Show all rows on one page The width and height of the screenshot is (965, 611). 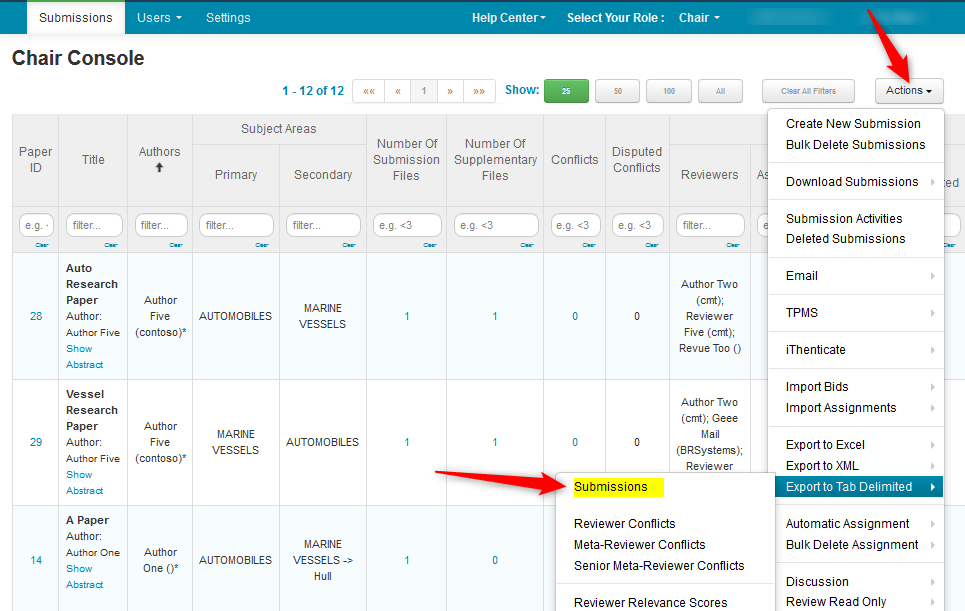point(720,91)
